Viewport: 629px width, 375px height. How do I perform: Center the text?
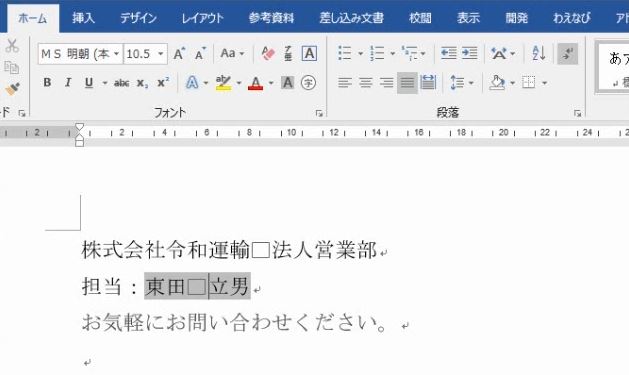coord(365,83)
